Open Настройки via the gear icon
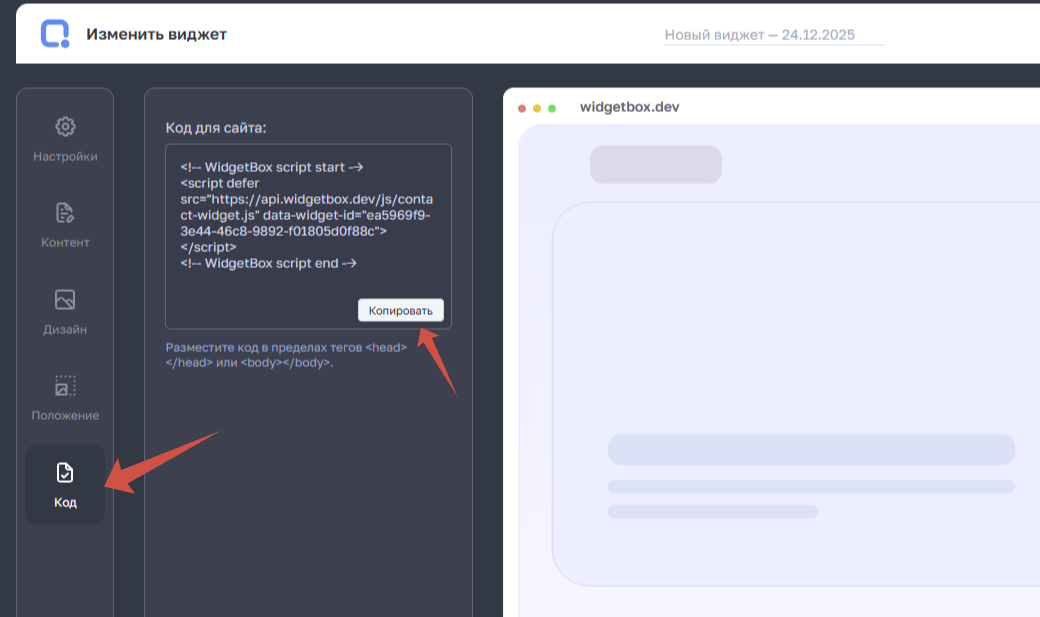This screenshot has height=617, width=1040. click(x=65, y=127)
